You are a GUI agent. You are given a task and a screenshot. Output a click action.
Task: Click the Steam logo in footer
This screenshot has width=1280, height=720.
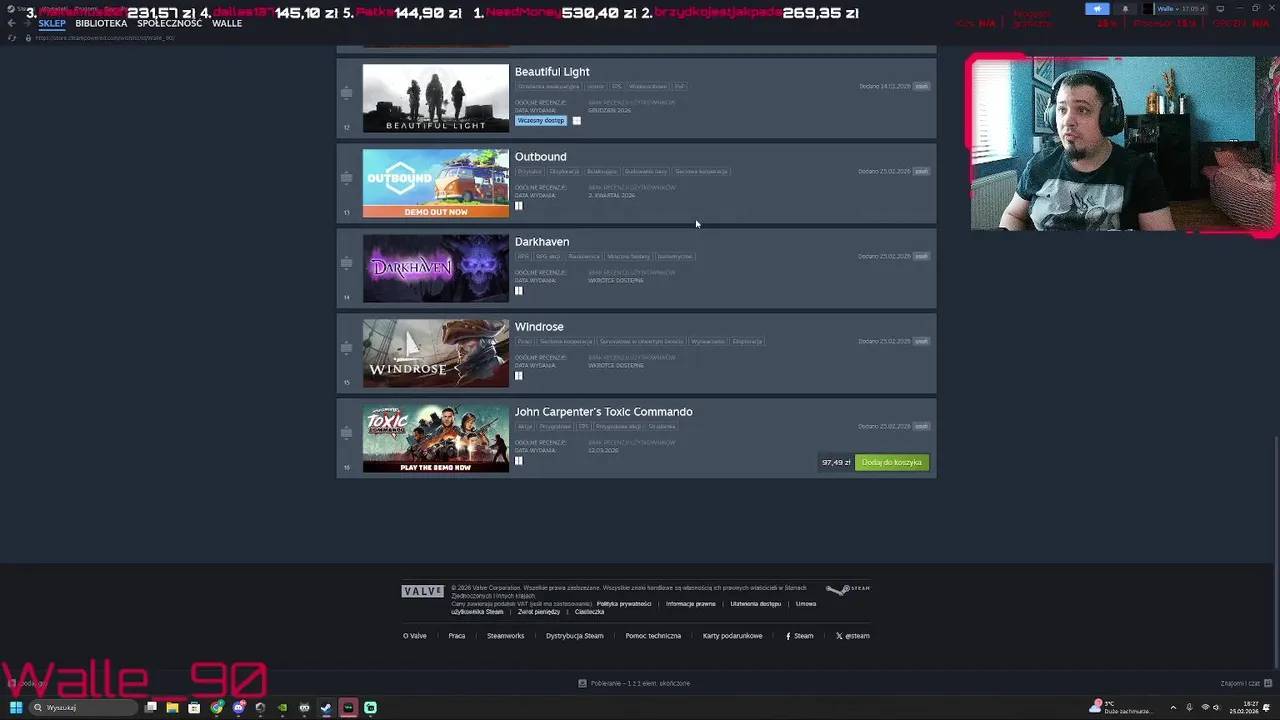coord(848,589)
